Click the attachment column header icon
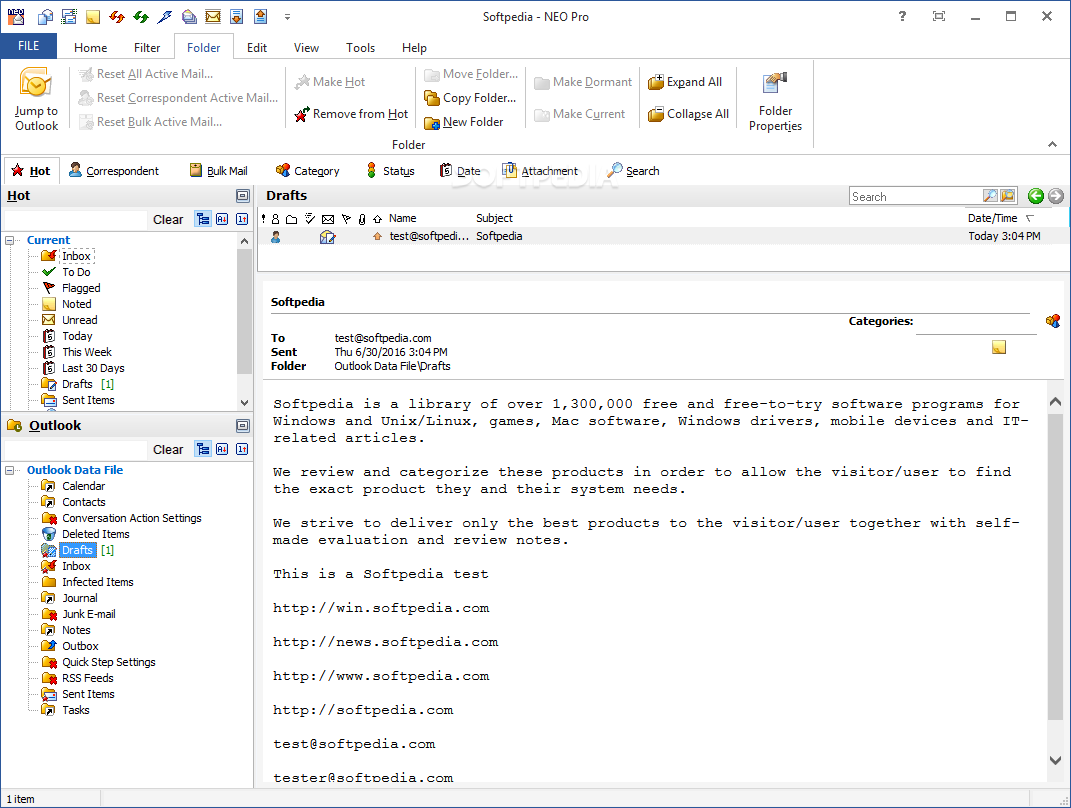This screenshot has width=1071, height=808. (362, 219)
